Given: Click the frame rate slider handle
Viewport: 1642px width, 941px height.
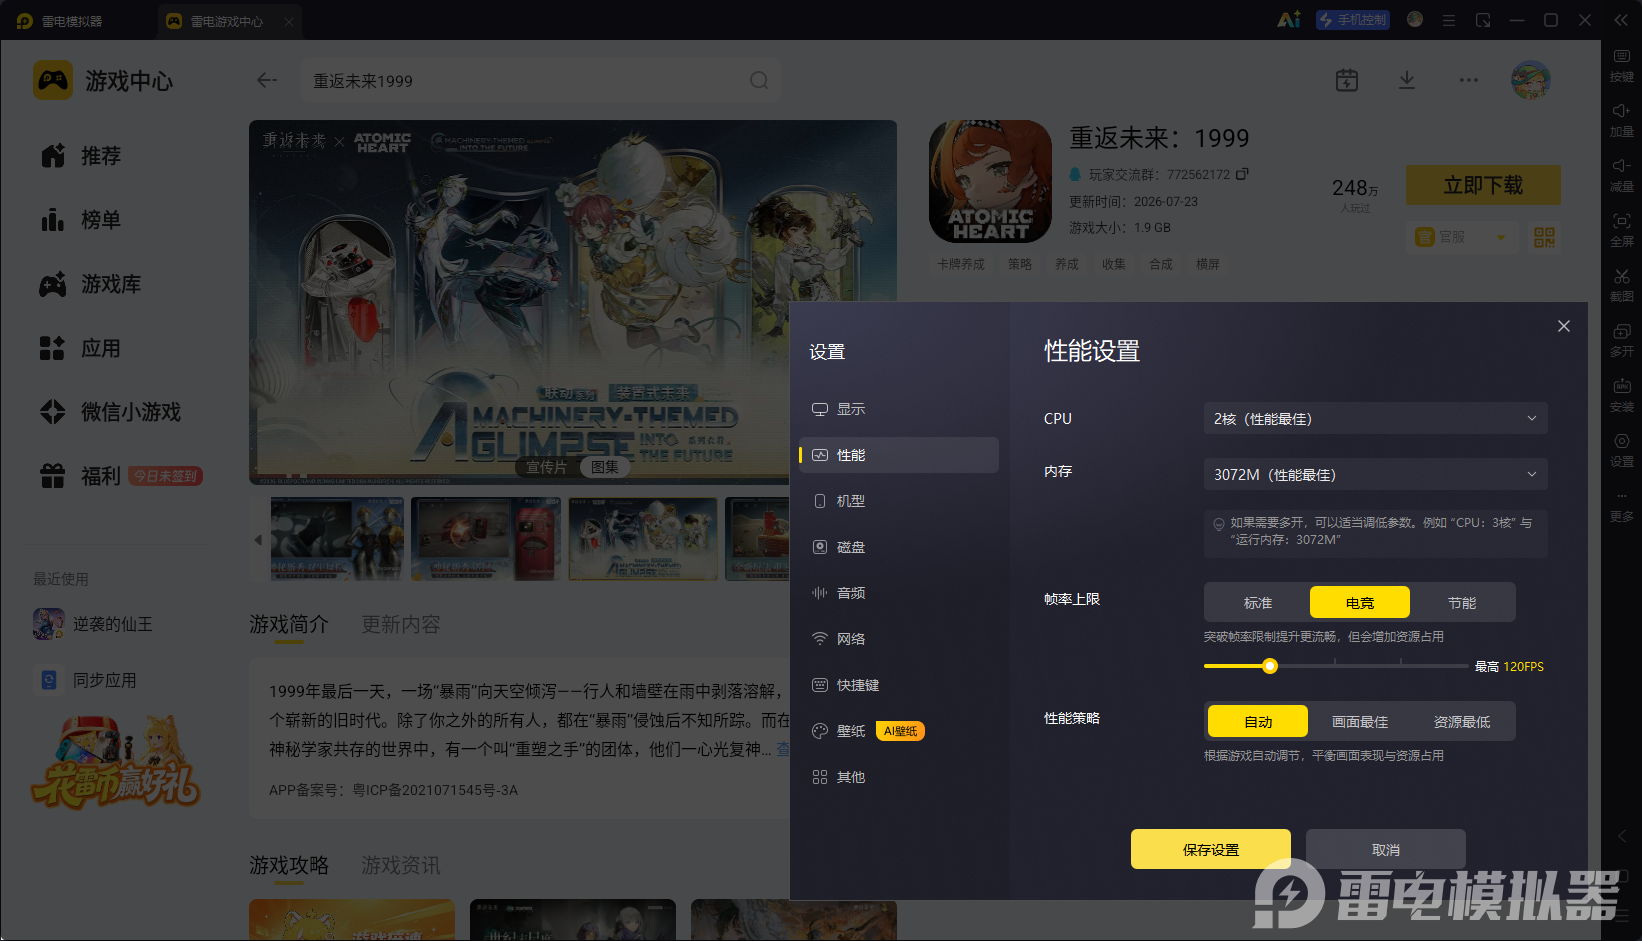Looking at the screenshot, I should pyautogui.click(x=1270, y=666).
